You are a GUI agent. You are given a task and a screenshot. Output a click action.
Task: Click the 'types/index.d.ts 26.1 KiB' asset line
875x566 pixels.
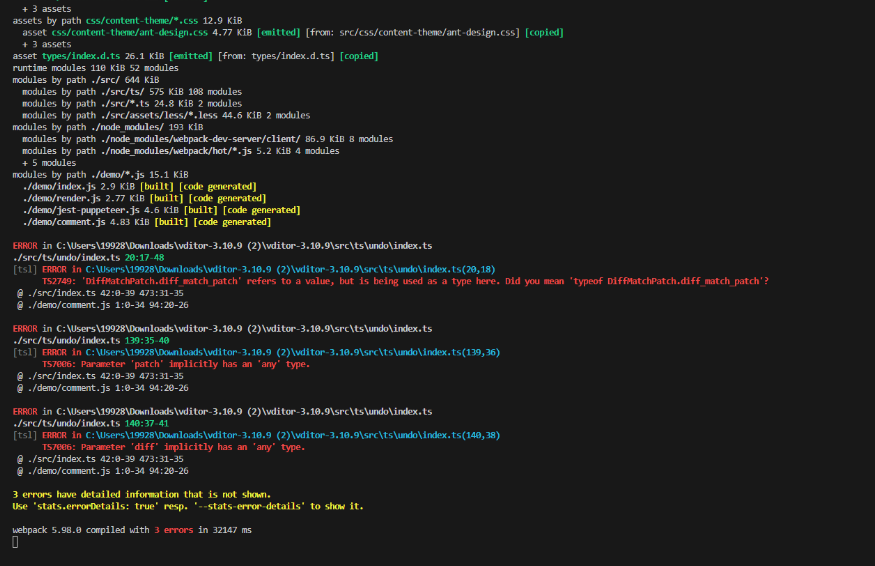click(x=195, y=56)
